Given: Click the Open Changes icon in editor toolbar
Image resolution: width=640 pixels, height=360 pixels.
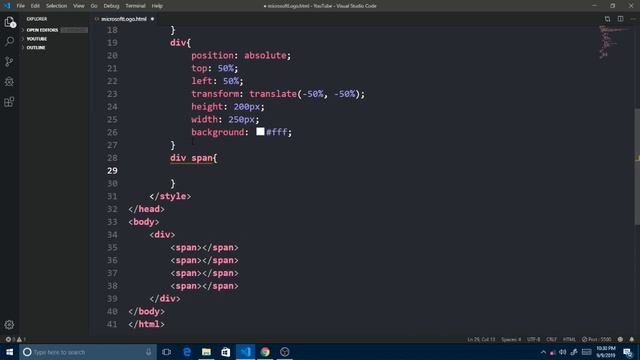Looking at the screenshot, I should click(607, 19).
